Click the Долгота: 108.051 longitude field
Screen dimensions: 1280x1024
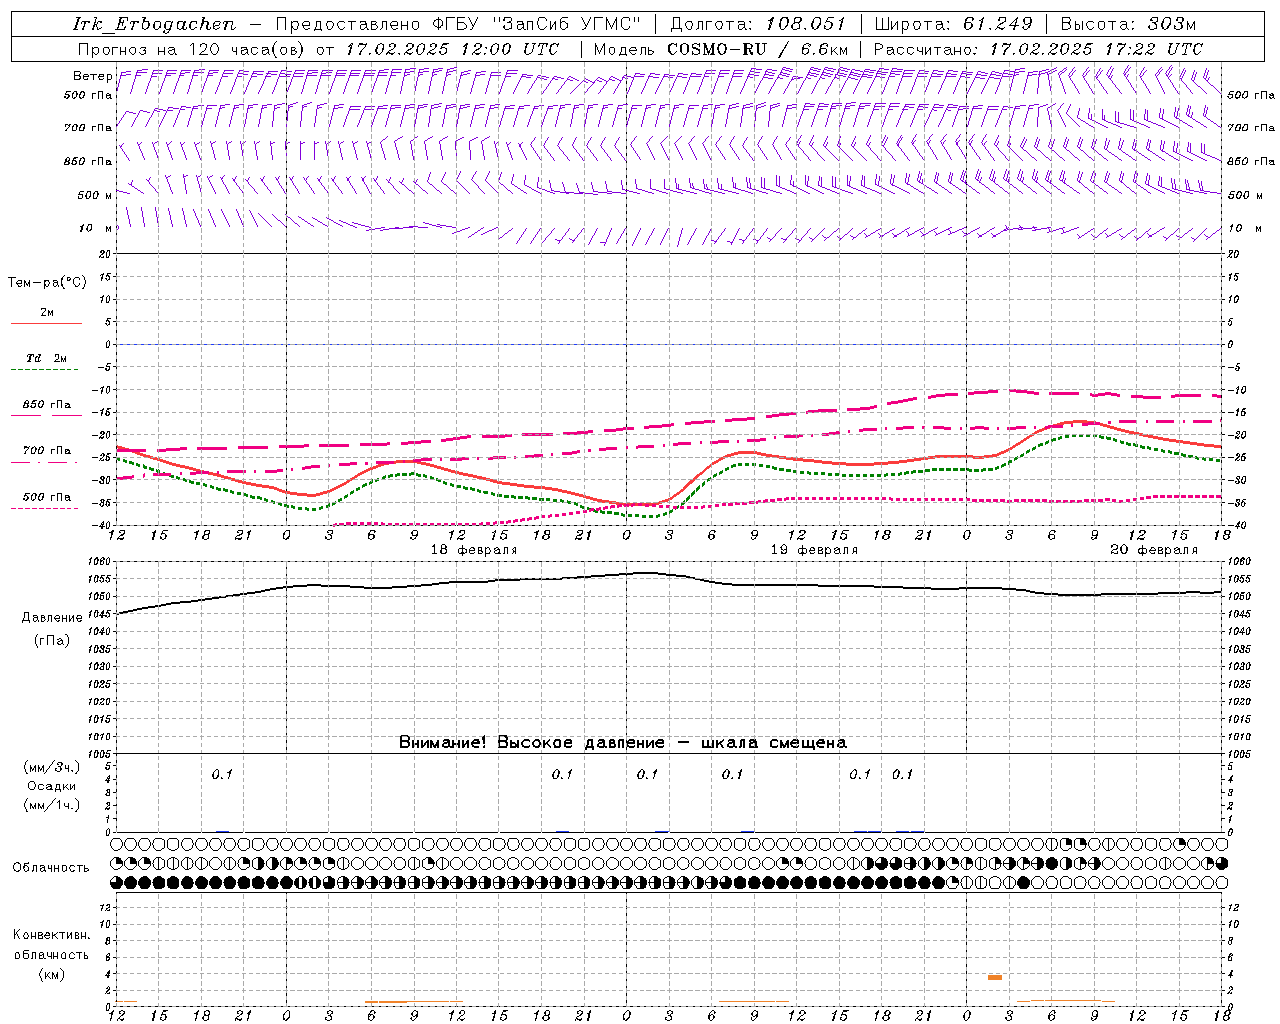(758, 24)
